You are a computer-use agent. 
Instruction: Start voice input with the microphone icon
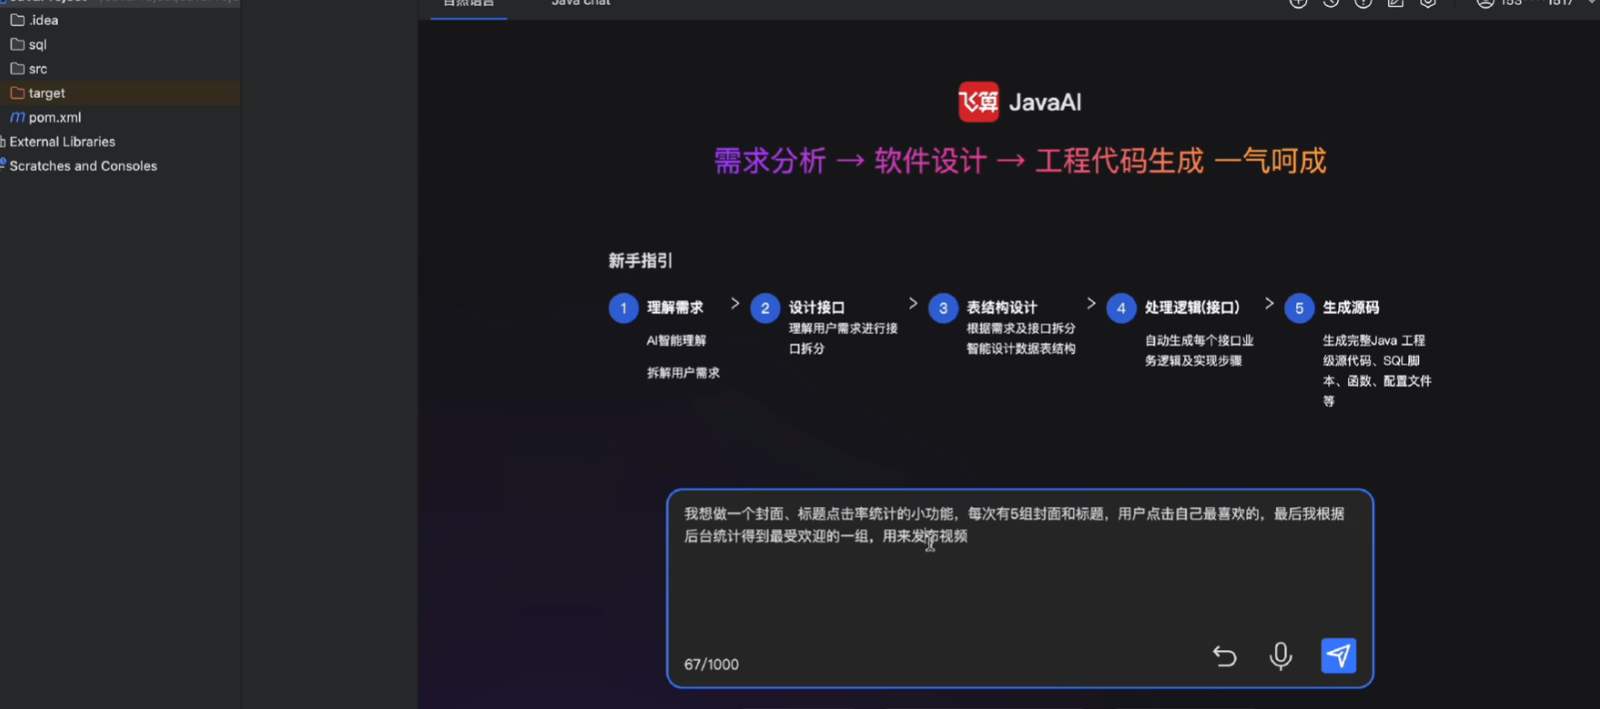[1280, 656]
